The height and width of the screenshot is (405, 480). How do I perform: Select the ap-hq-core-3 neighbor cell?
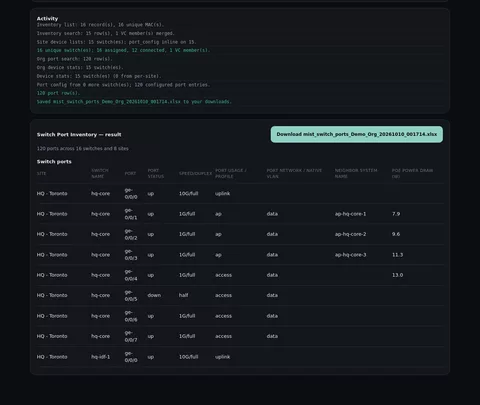click(350, 255)
